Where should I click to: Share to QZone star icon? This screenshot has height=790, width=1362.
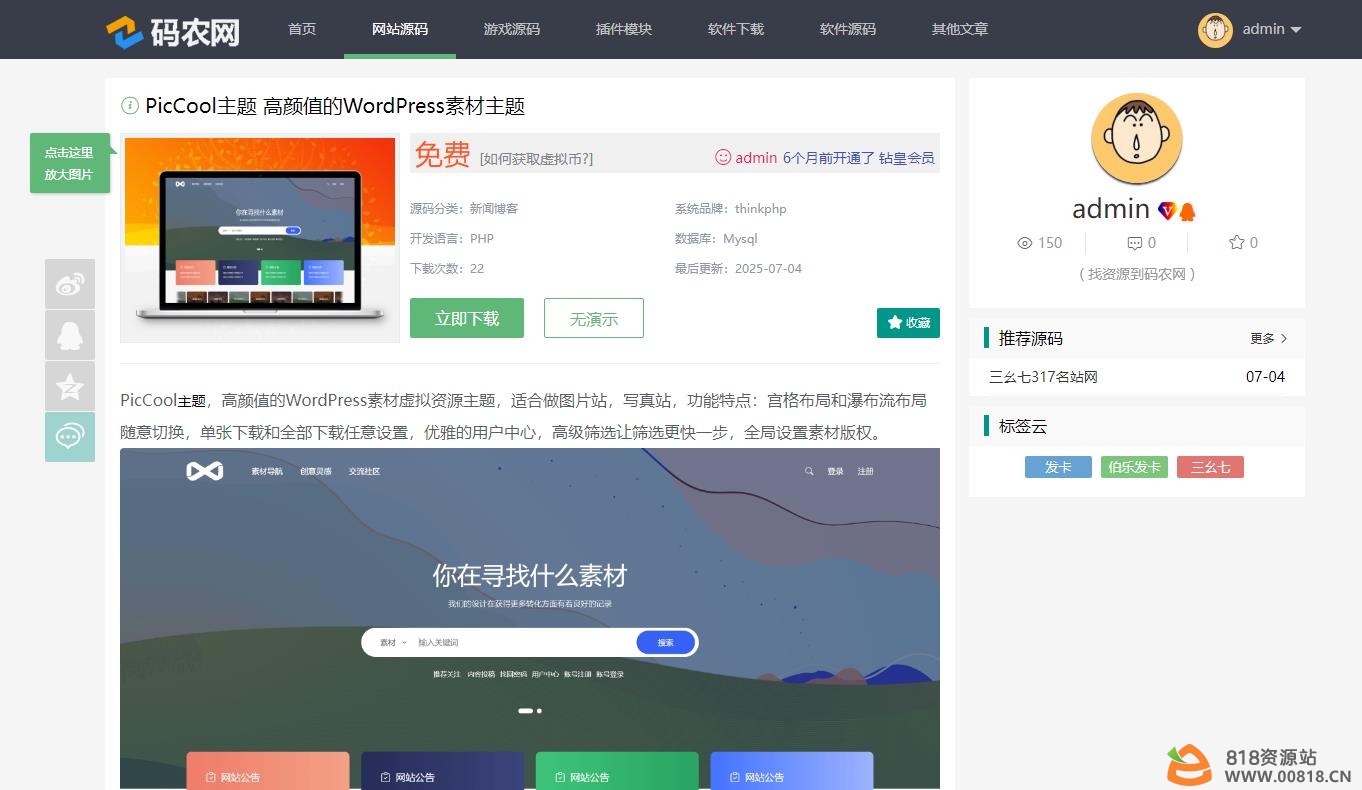coord(70,386)
